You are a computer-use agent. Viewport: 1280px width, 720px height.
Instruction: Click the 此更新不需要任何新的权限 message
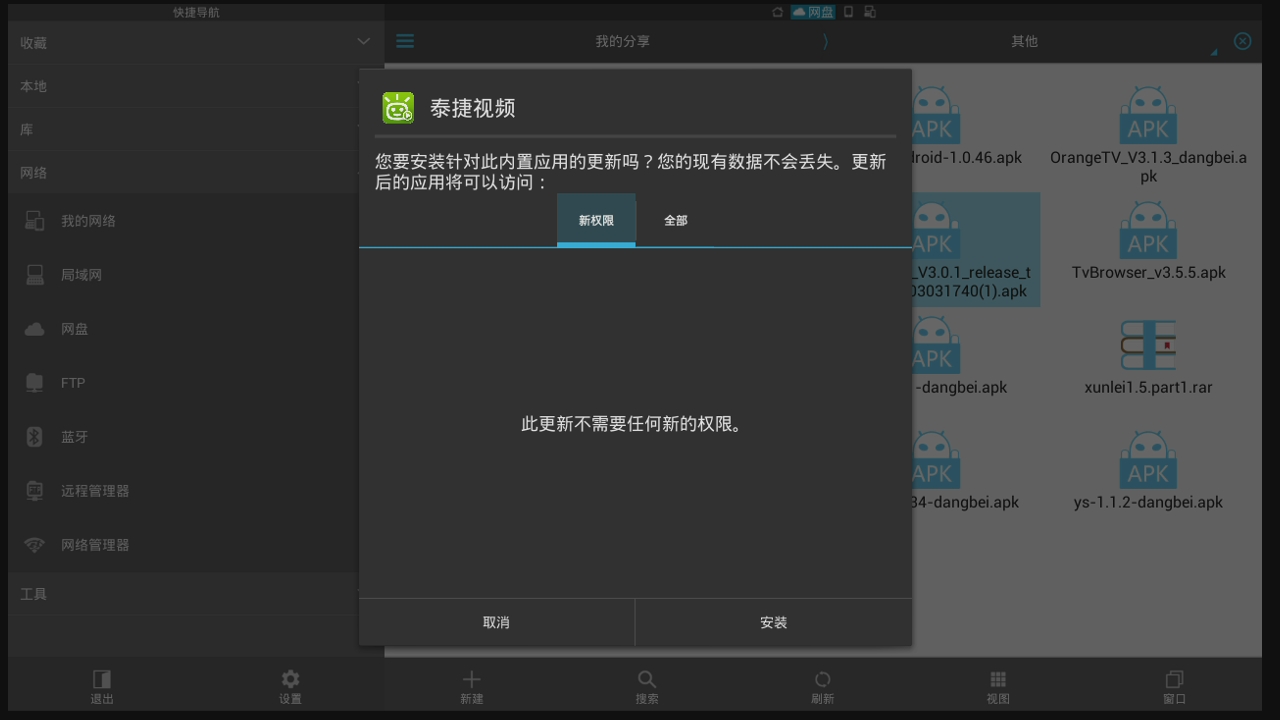click(x=635, y=424)
